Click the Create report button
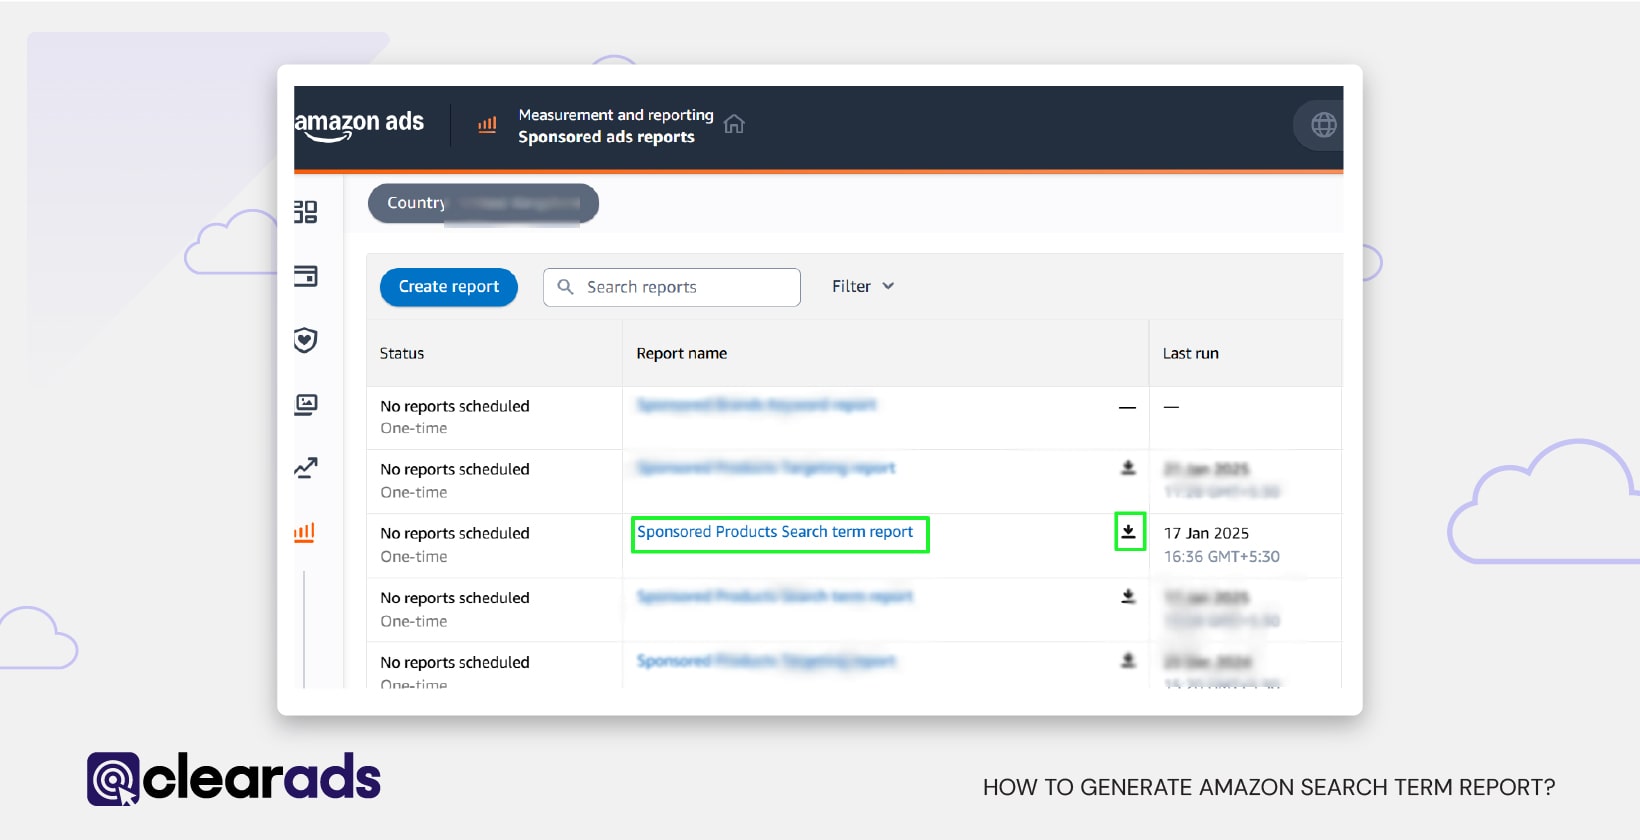The width and height of the screenshot is (1640, 840). [449, 287]
